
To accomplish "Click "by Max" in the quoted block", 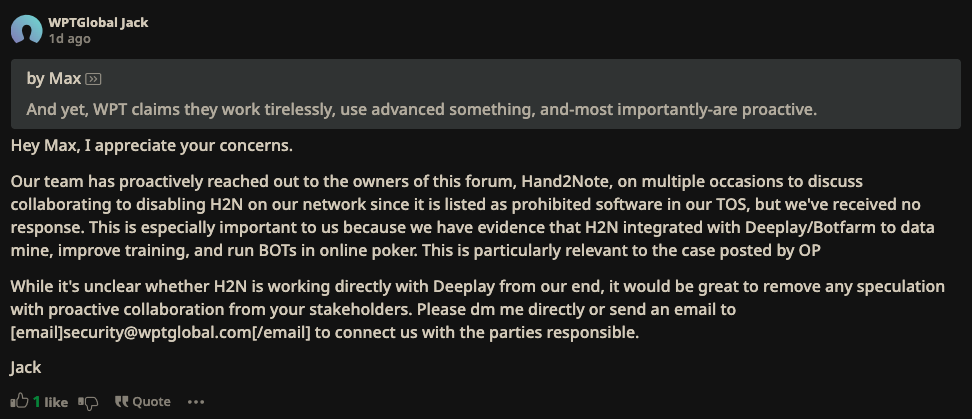I will 53,79.
